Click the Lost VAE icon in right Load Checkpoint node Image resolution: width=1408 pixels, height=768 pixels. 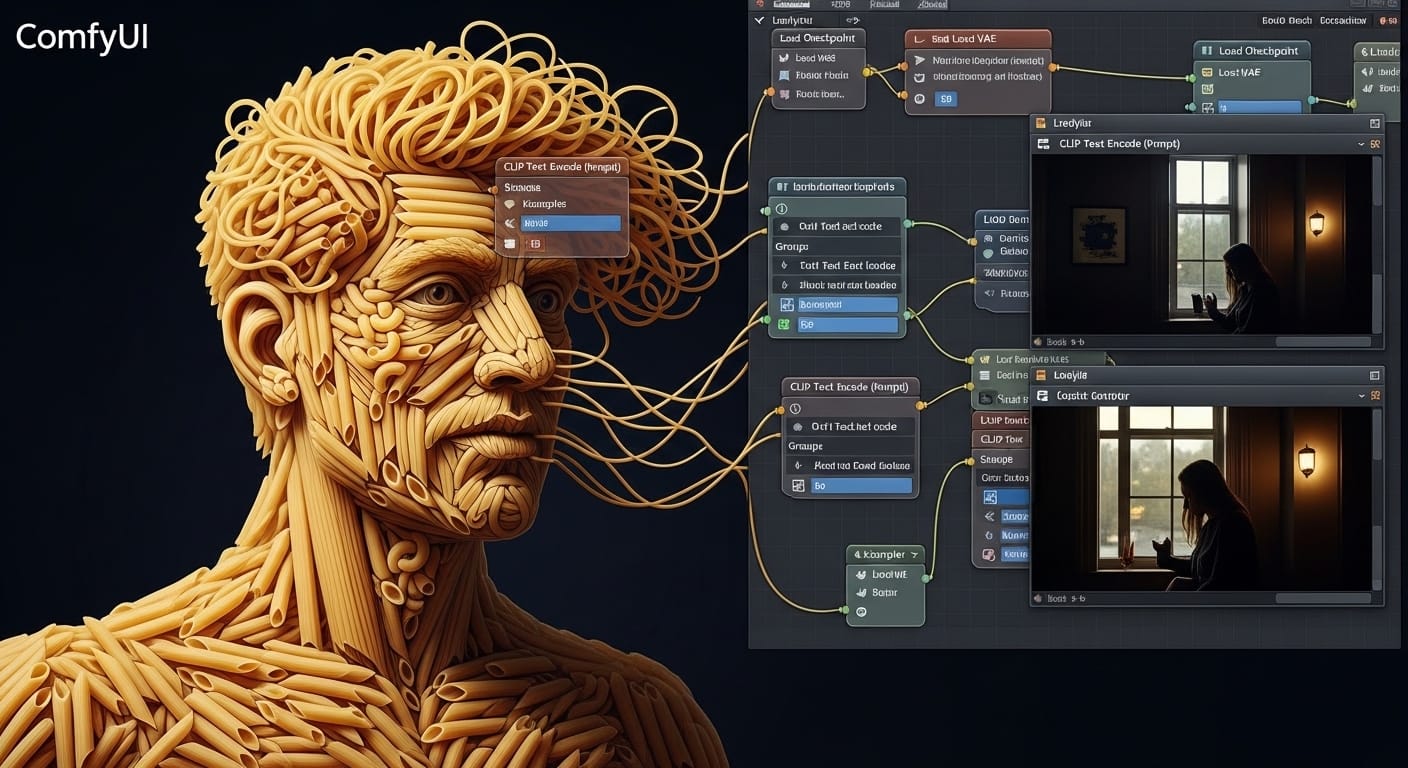(x=1207, y=72)
